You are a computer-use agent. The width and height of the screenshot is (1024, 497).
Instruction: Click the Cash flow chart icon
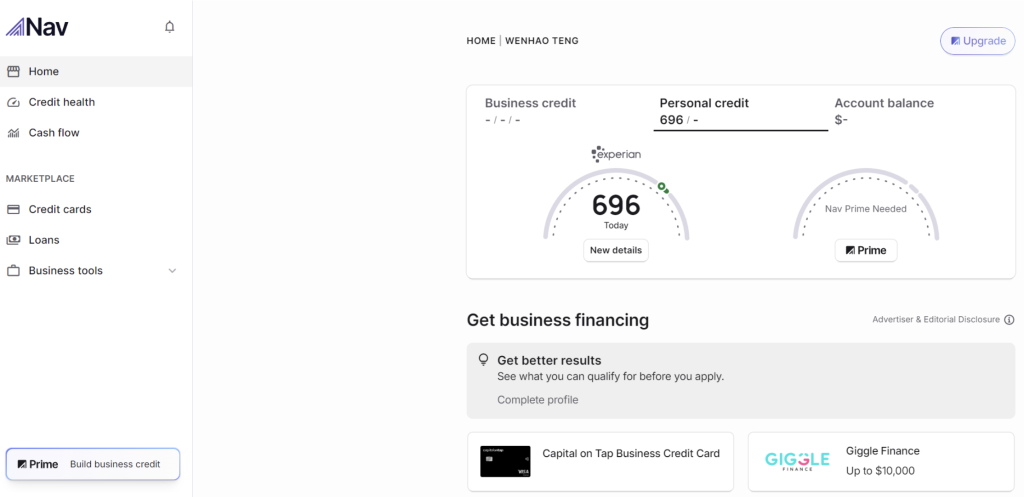13,133
